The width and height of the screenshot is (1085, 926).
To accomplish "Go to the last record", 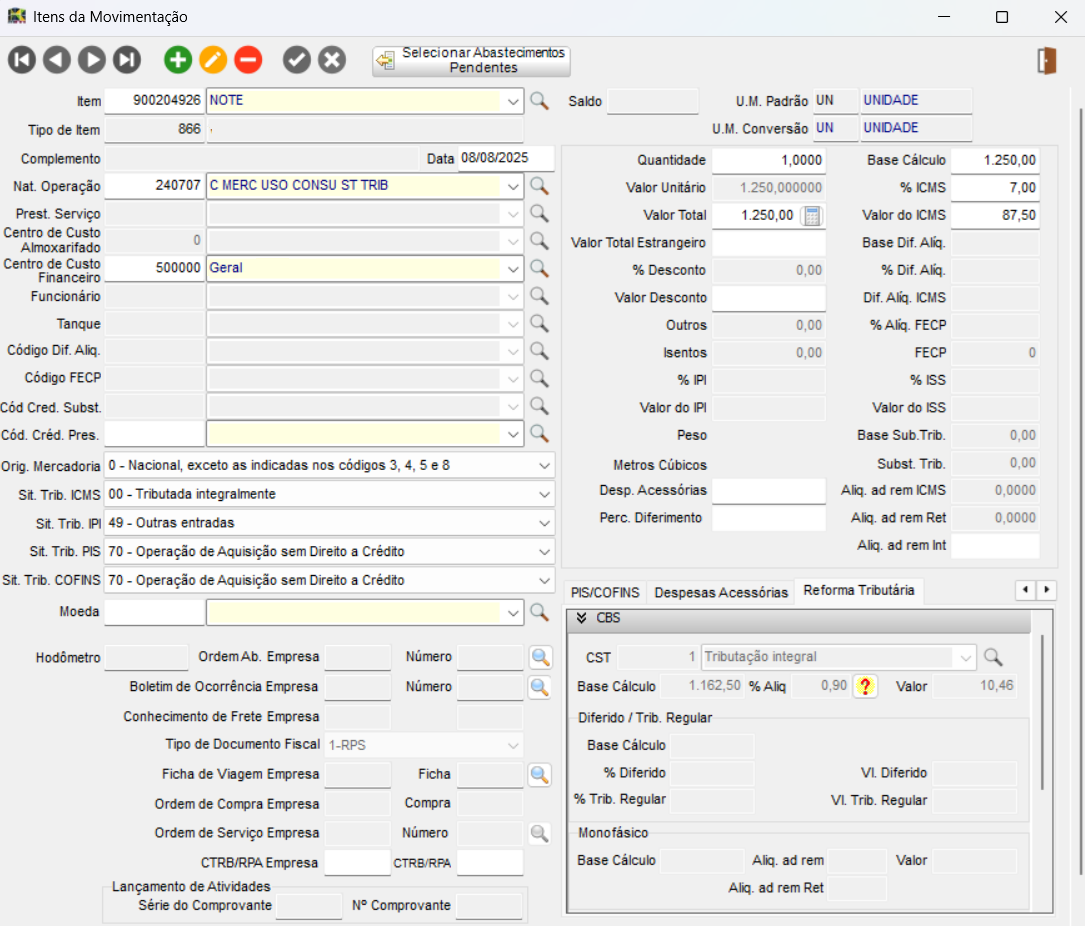I will [126, 60].
